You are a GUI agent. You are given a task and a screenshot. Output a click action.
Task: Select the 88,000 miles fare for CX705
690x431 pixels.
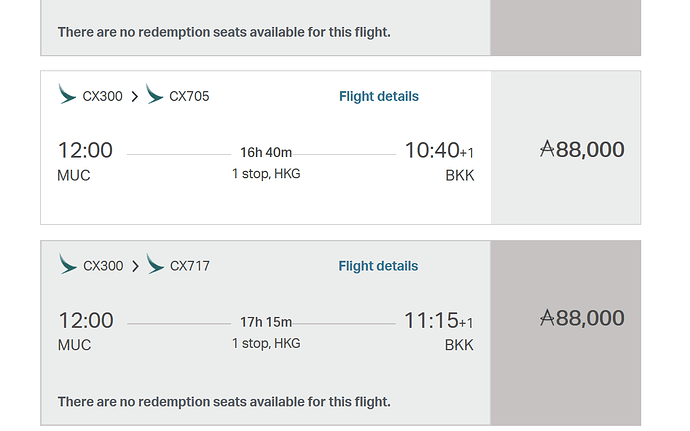pyautogui.click(x=582, y=150)
